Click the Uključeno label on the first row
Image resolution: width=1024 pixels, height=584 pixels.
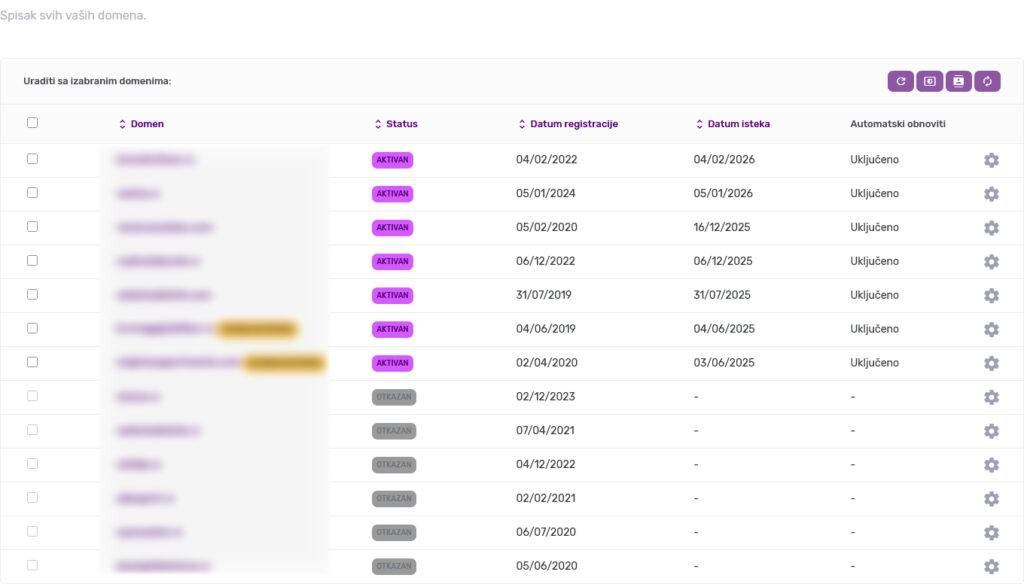(x=873, y=159)
